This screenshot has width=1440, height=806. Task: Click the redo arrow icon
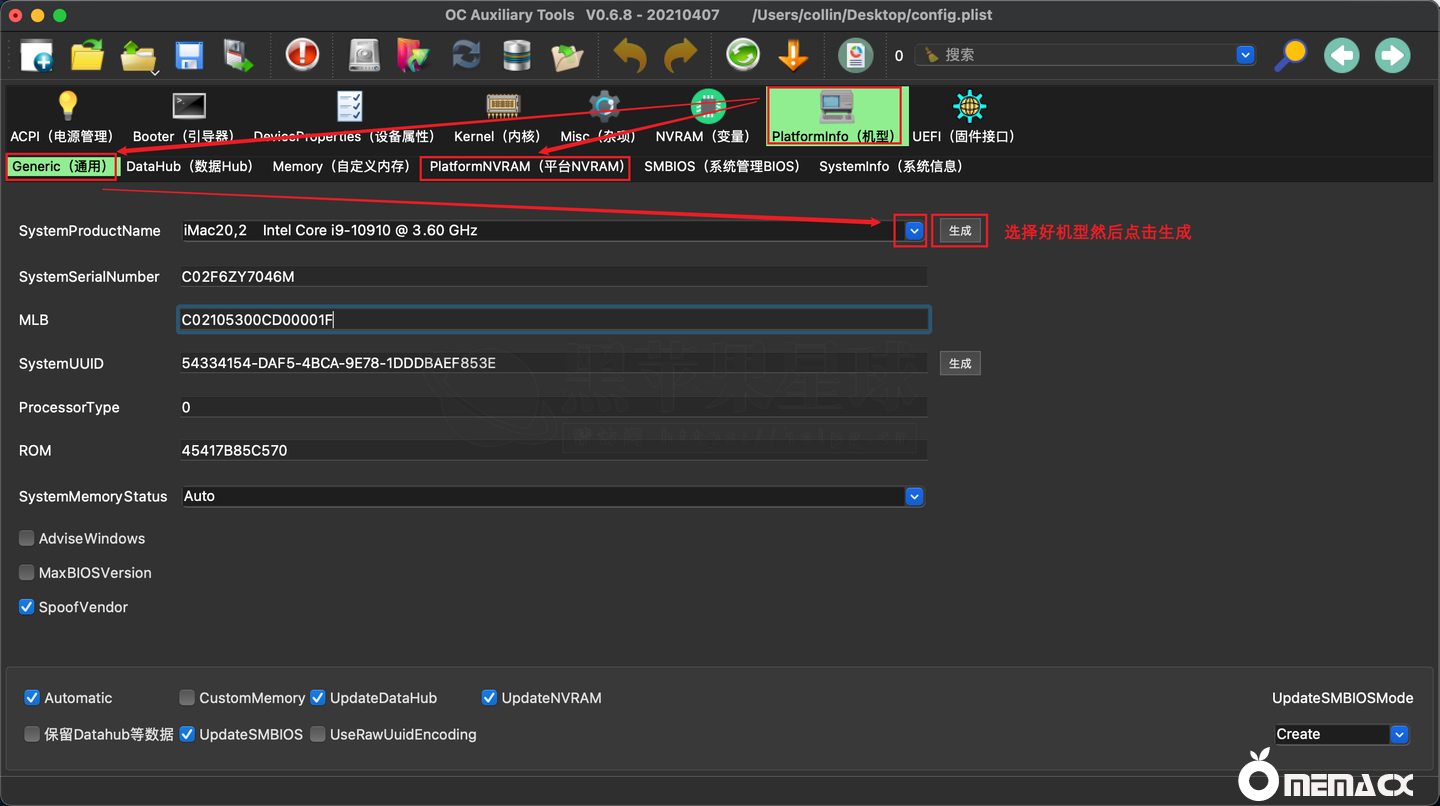coord(681,55)
